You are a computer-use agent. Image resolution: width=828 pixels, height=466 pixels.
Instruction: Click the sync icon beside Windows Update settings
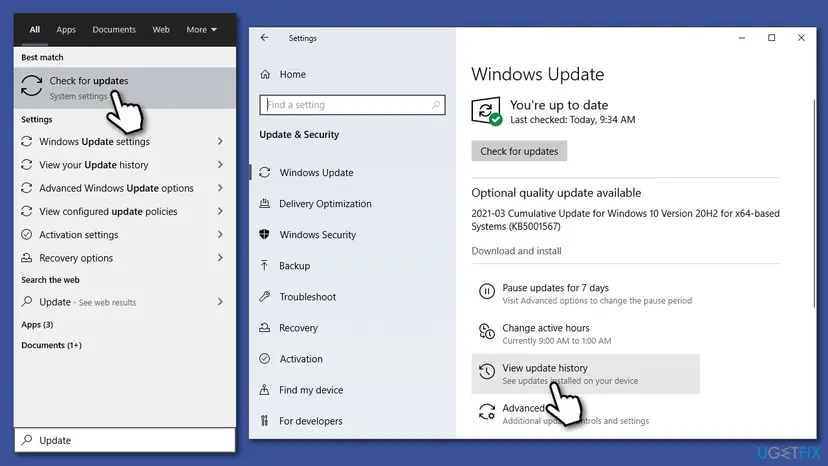(26, 141)
